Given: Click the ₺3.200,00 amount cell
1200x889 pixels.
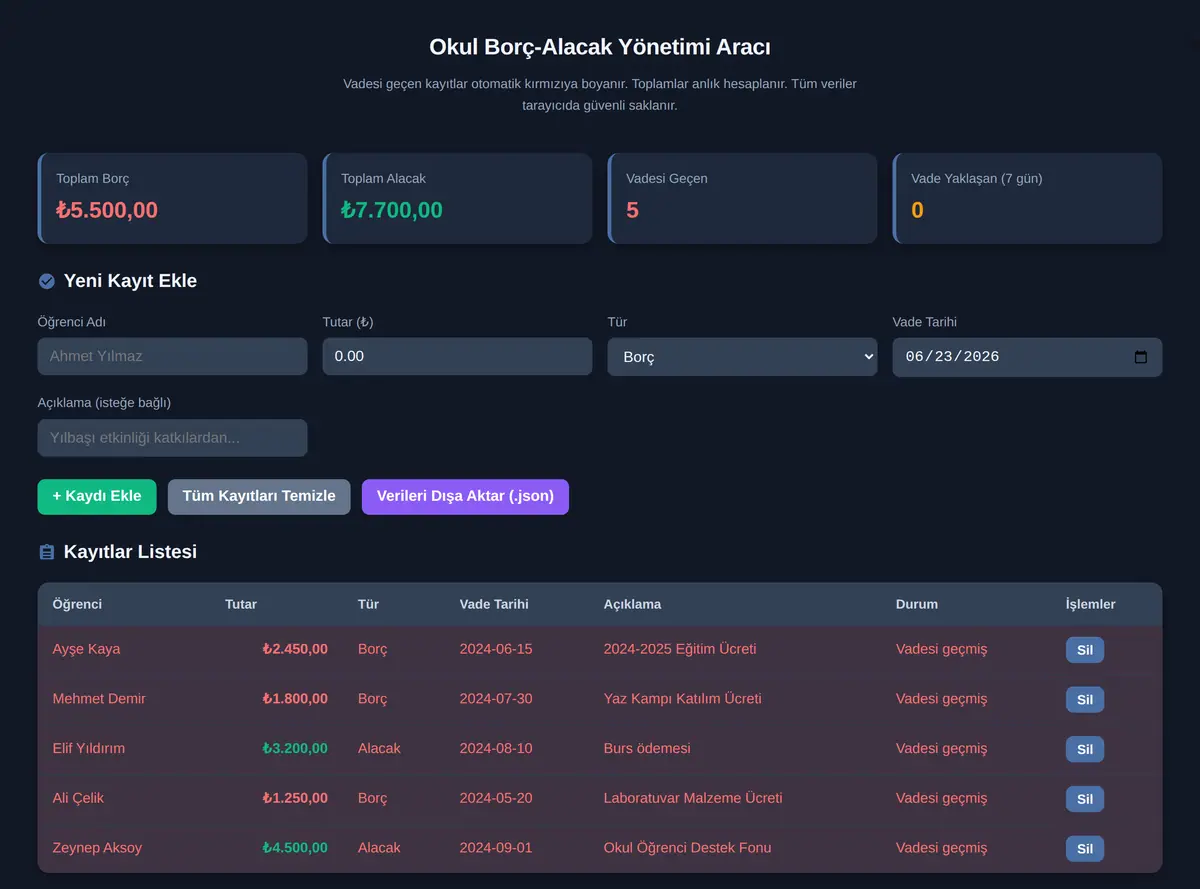Looking at the screenshot, I should point(295,748).
